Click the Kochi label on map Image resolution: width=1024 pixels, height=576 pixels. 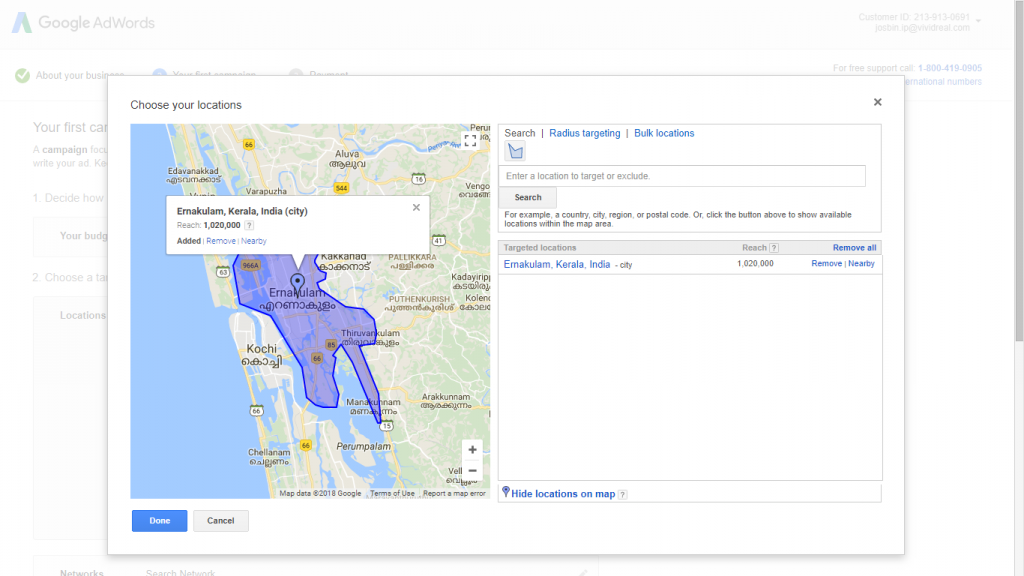(262, 355)
